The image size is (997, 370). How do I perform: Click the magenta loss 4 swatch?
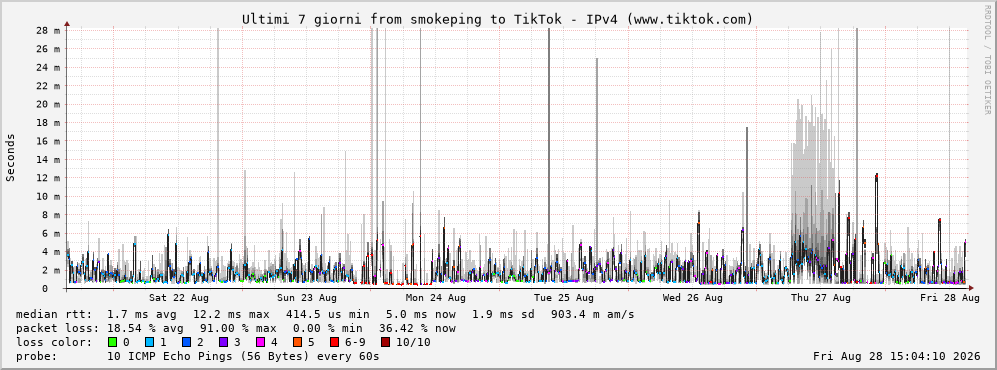(x=261, y=342)
